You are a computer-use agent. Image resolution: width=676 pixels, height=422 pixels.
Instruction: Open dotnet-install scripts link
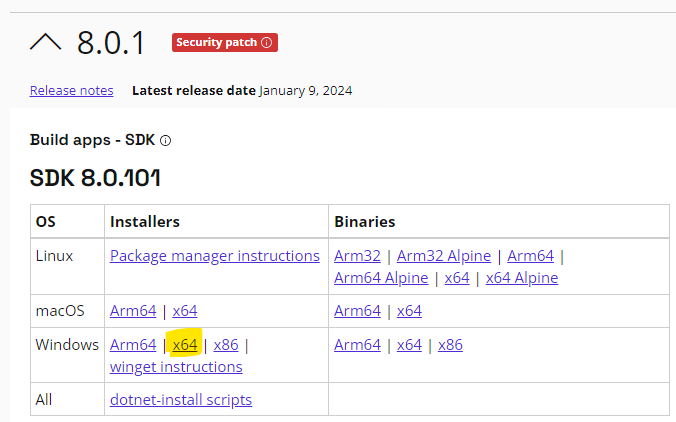[x=181, y=400]
